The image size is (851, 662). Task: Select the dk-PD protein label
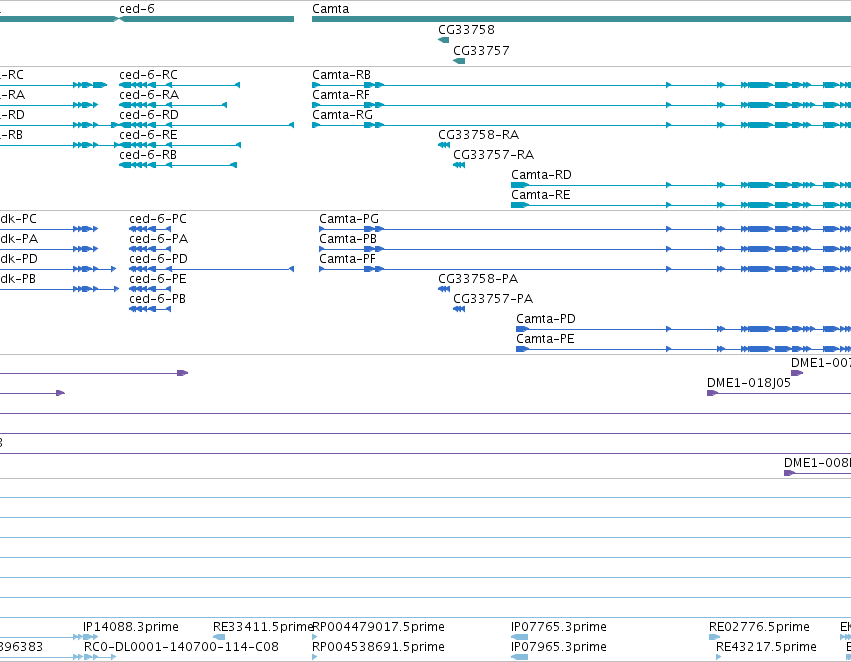click(x=19, y=259)
